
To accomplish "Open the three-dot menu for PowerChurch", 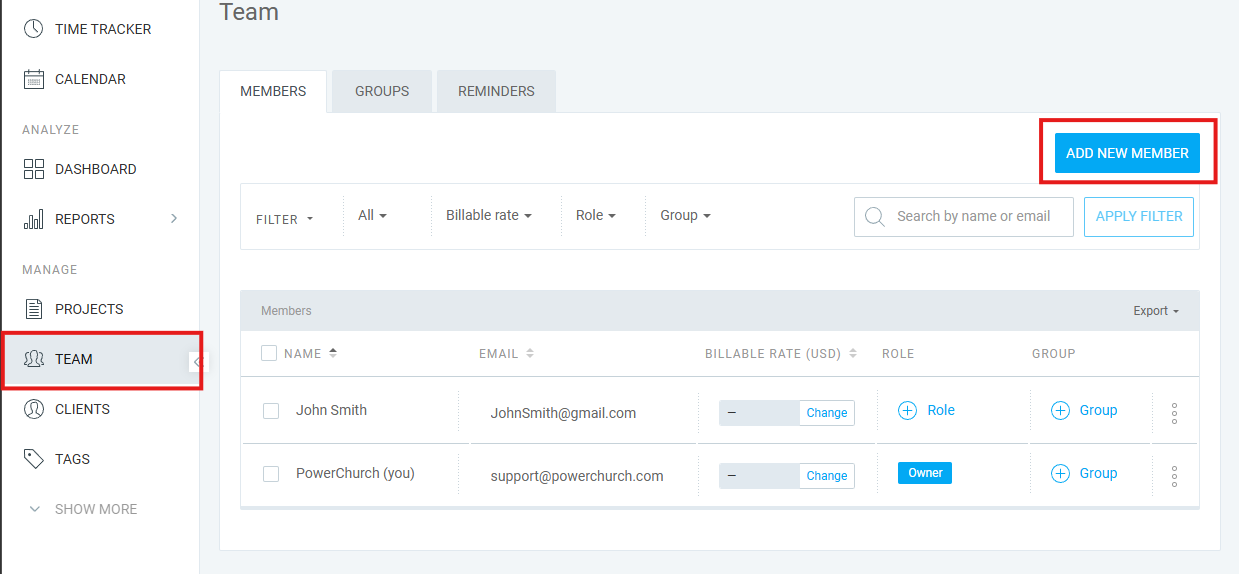I will (x=1174, y=476).
